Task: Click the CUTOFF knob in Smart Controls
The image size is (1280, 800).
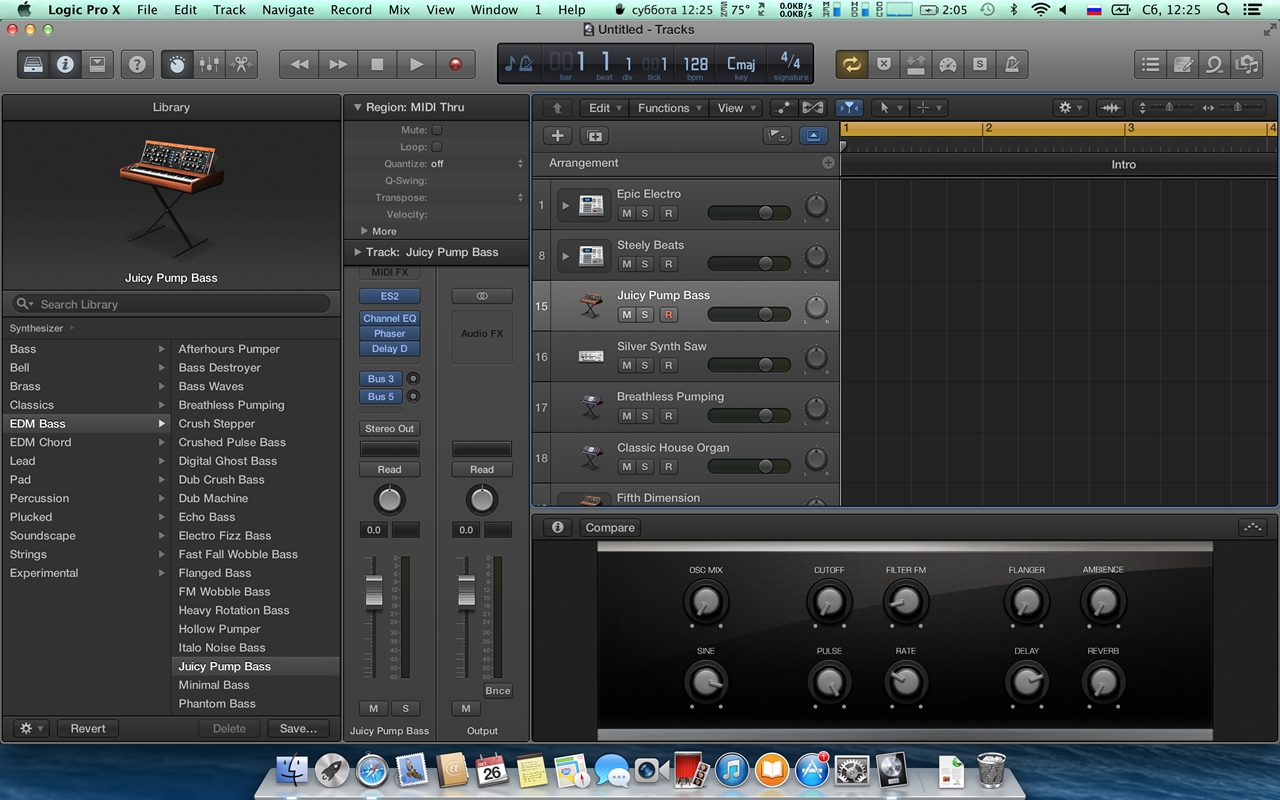Action: point(828,602)
